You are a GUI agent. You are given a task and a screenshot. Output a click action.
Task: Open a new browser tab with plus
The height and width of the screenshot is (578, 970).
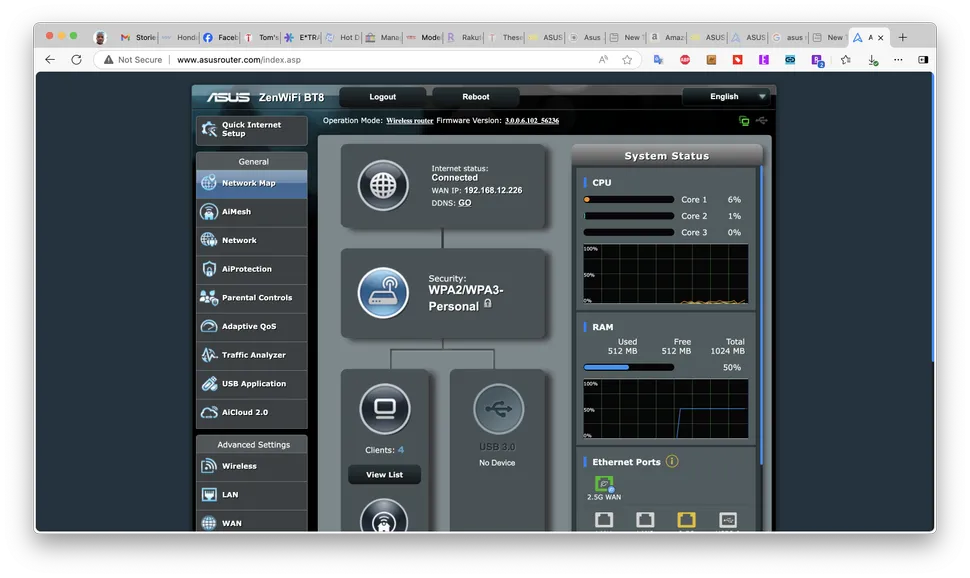903,38
